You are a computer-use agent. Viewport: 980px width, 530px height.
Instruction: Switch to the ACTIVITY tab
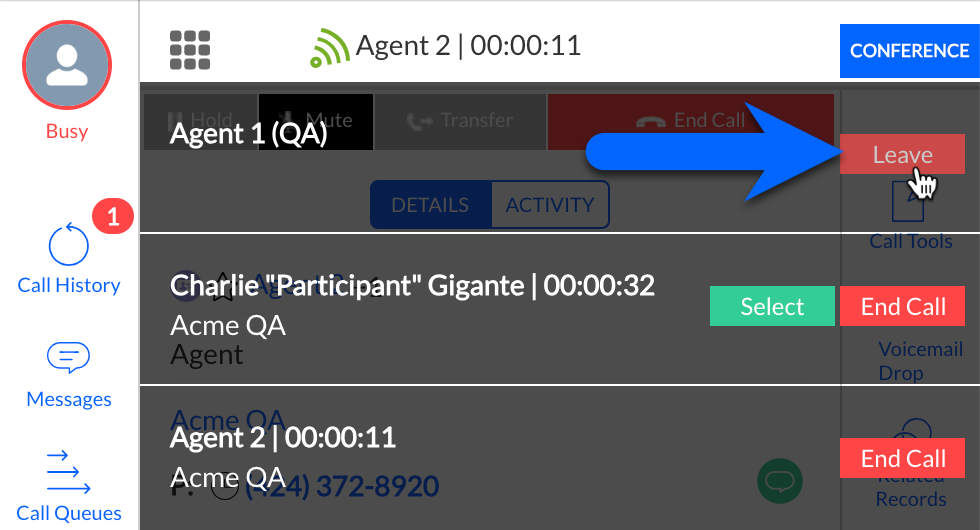click(550, 205)
